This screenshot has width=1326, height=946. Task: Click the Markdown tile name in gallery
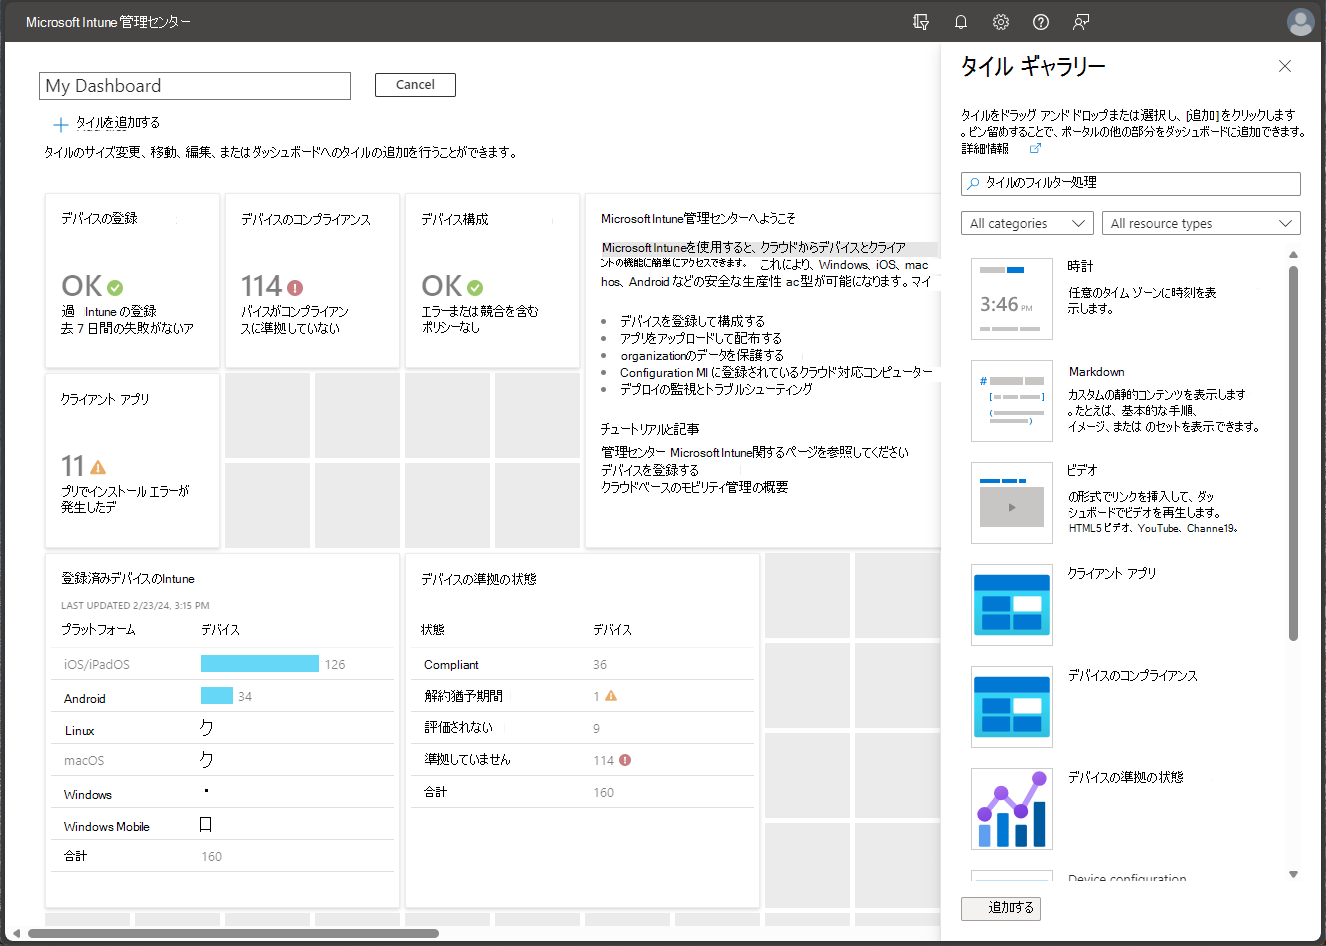tap(1096, 372)
